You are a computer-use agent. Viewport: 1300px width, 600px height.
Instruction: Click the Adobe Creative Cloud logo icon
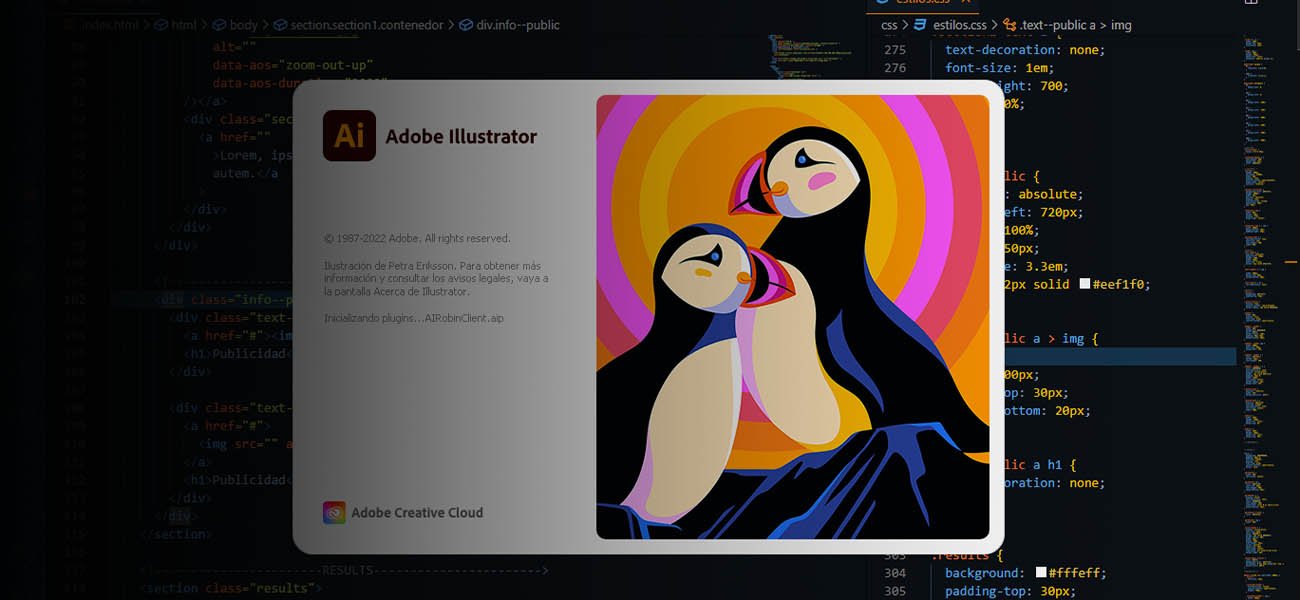tap(334, 512)
